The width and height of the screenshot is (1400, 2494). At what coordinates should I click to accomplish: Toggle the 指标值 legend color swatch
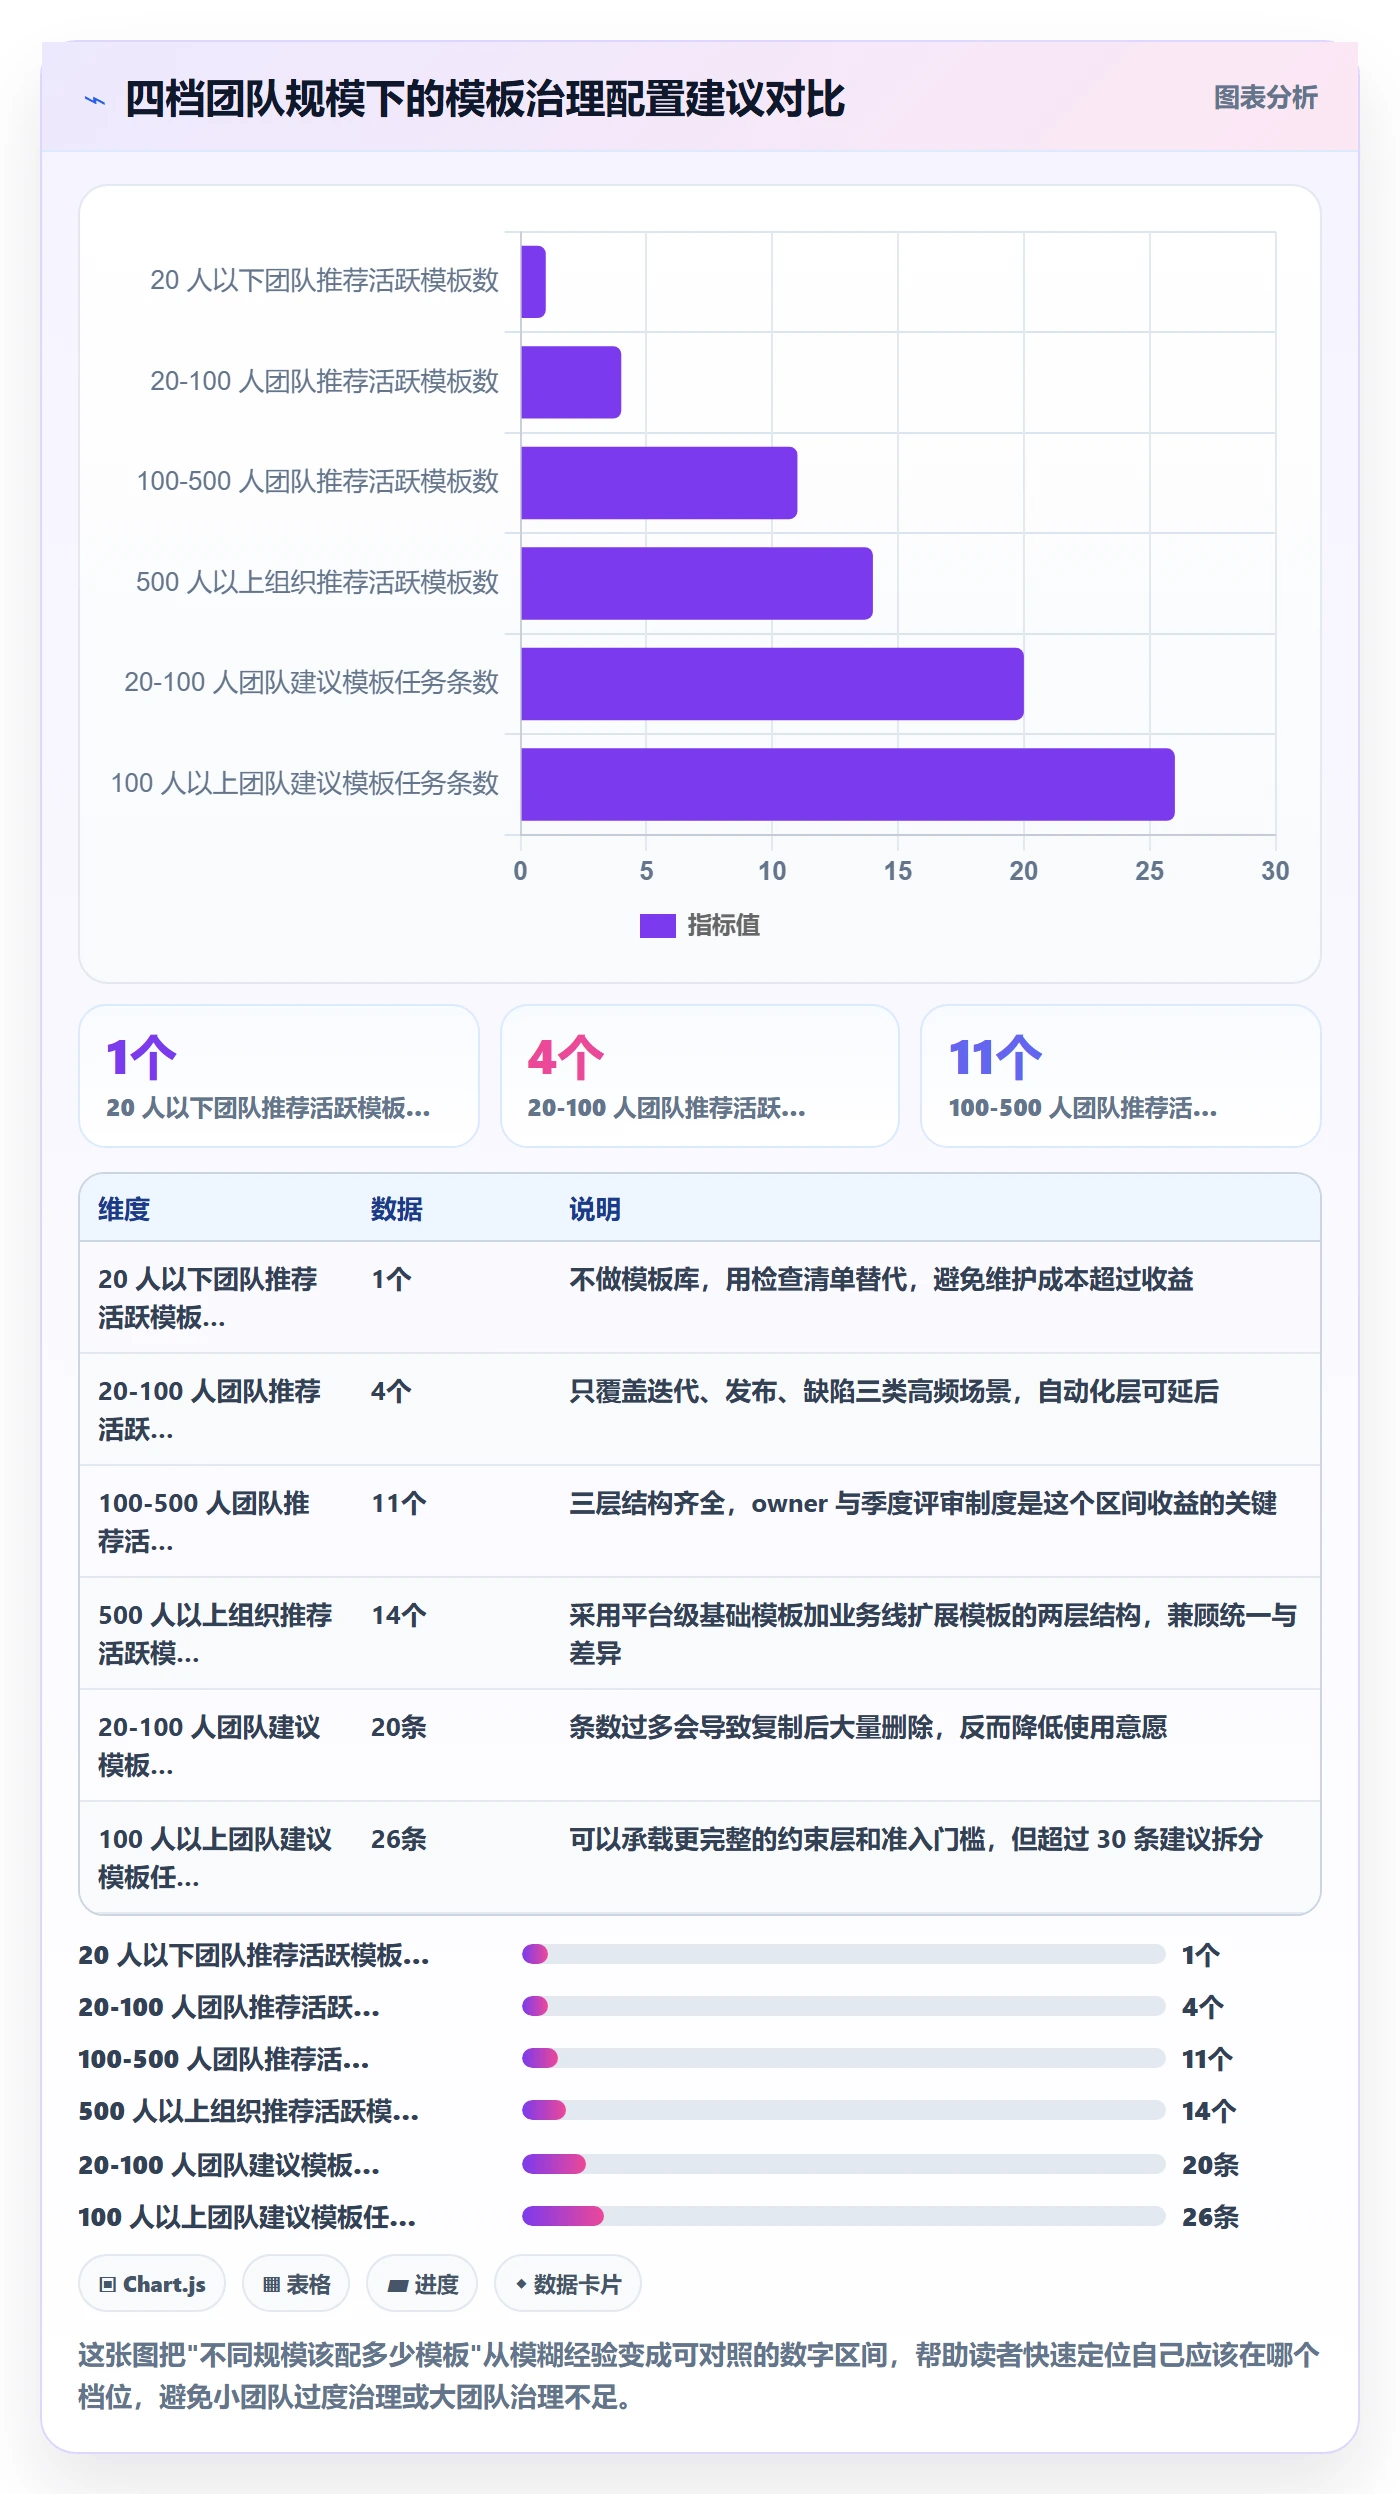(x=657, y=926)
